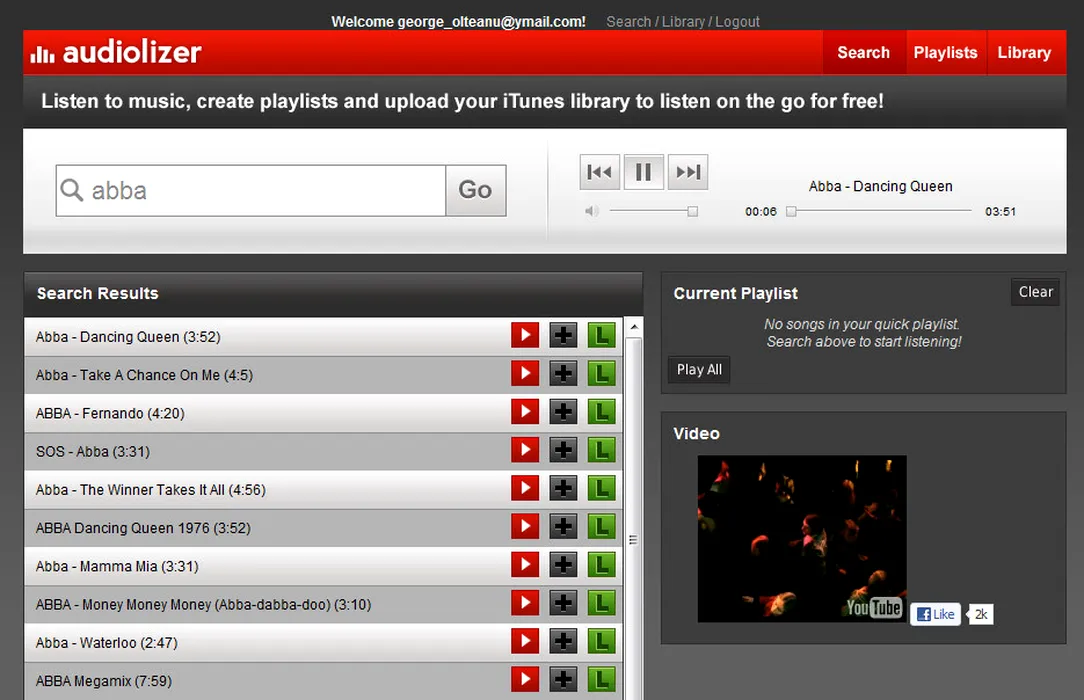Save ABBA Dancing Queen 1976 to library

click(601, 527)
